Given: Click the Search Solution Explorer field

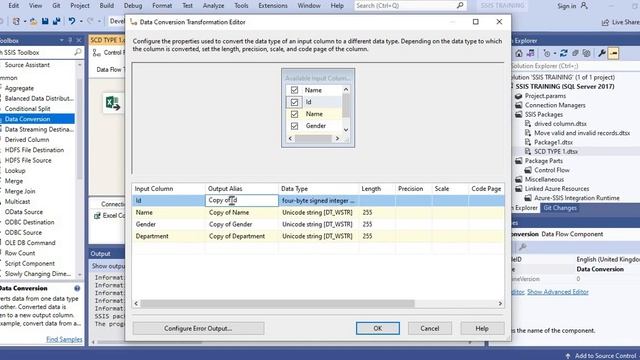Looking at the screenshot, I should pyautogui.click(x=575, y=66).
